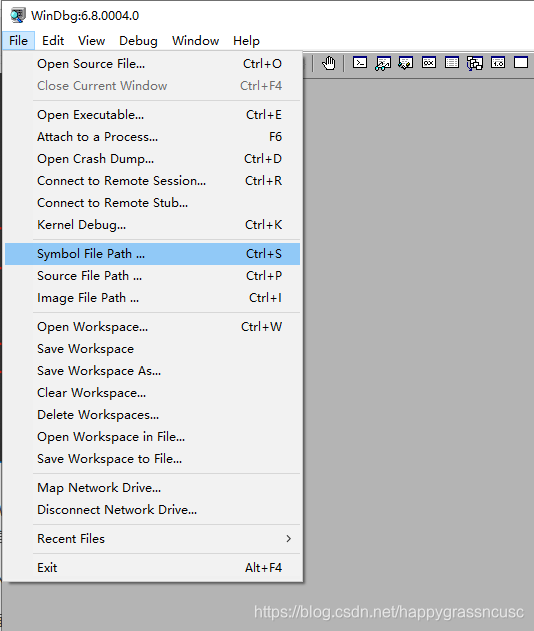Image resolution: width=534 pixels, height=631 pixels.
Task: Open the Debug menu
Action: [138, 41]
